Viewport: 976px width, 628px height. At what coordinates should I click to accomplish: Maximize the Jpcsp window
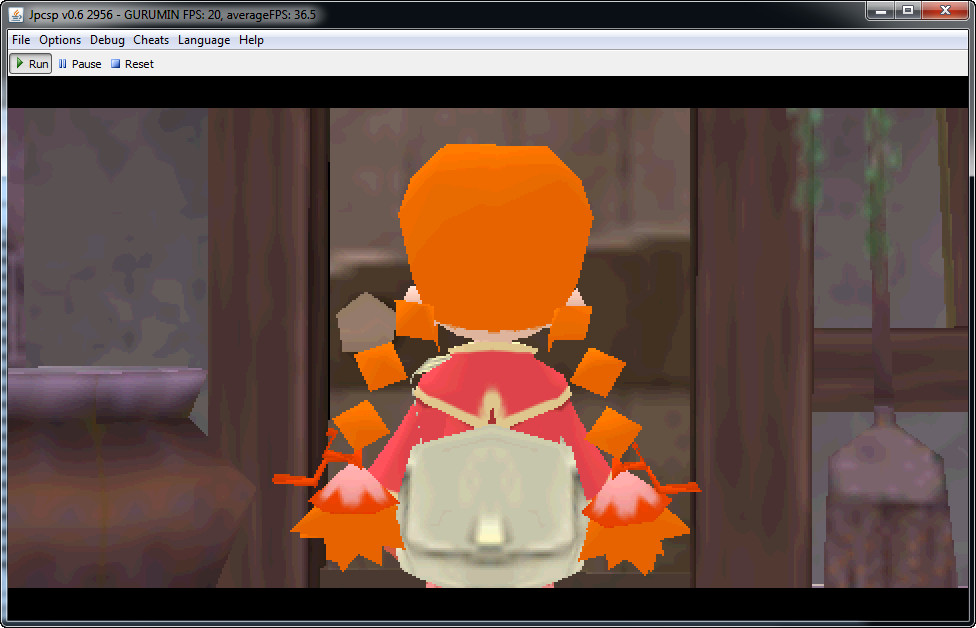pos(908,11)
